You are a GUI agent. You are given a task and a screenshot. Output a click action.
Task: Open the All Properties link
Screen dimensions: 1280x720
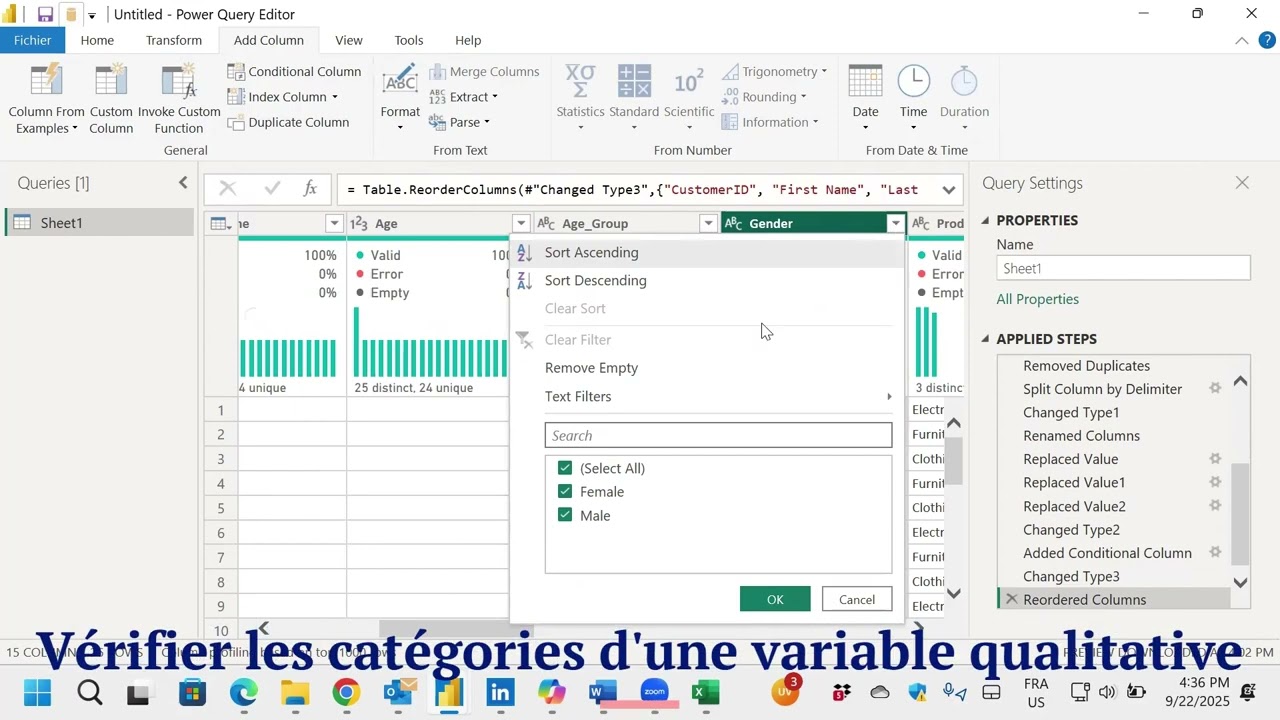(x=1037, y=299)
